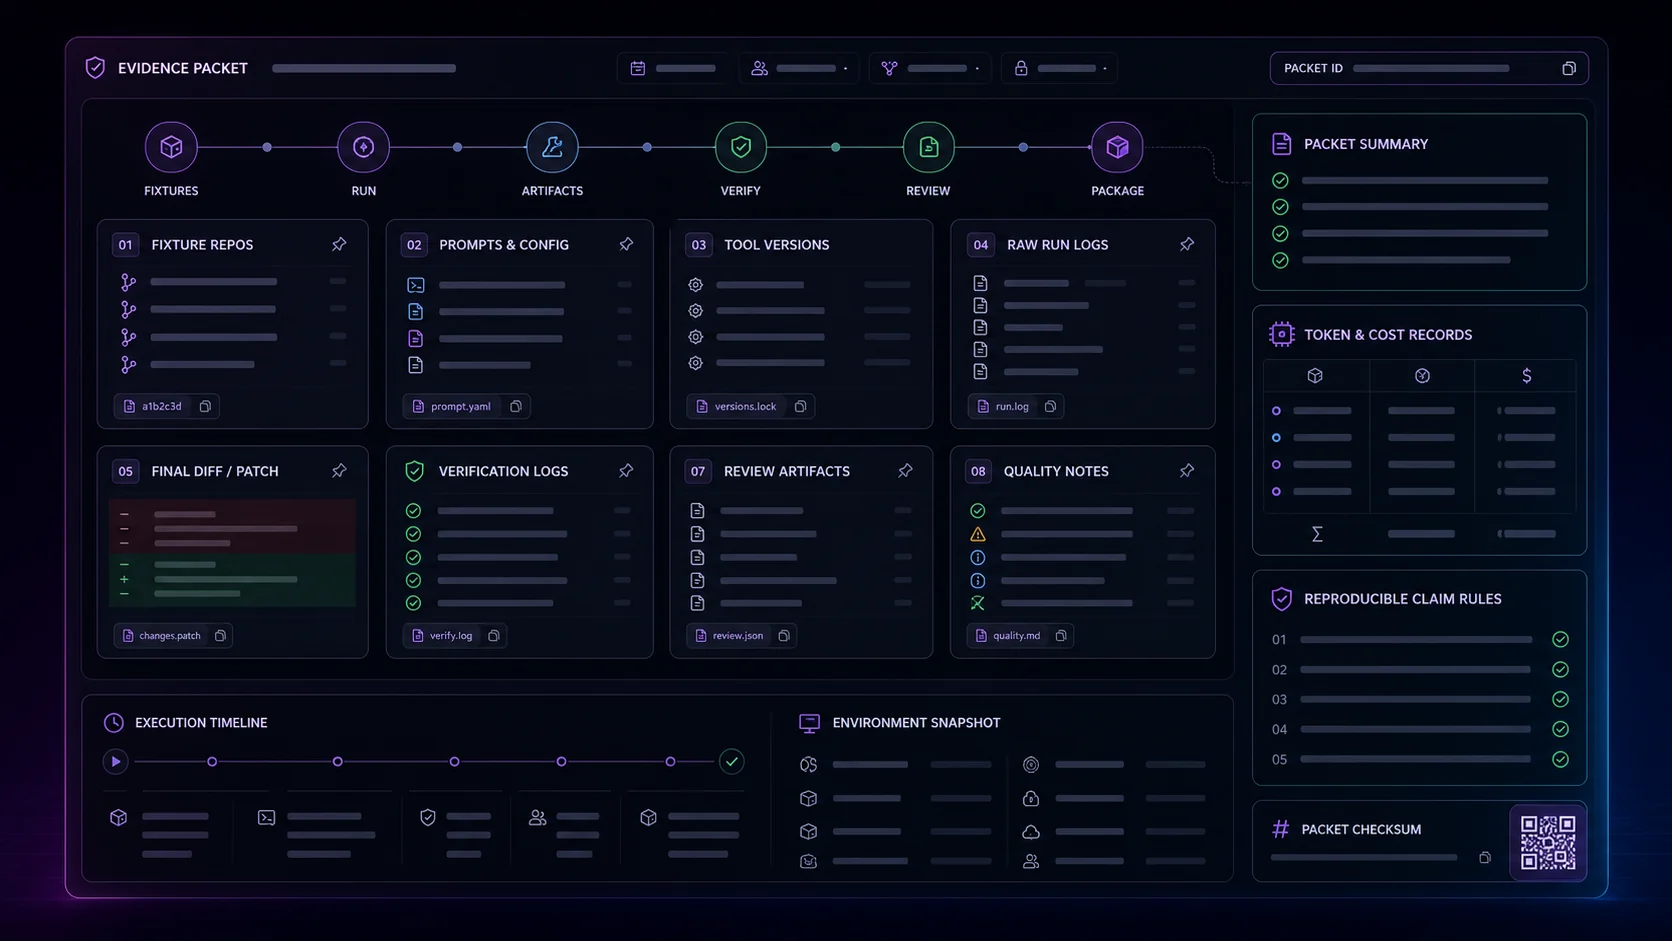This screenshot has width=1672, height=941.
Task: Copy the quality.md file reference
Action: [x=1061, y=635]
